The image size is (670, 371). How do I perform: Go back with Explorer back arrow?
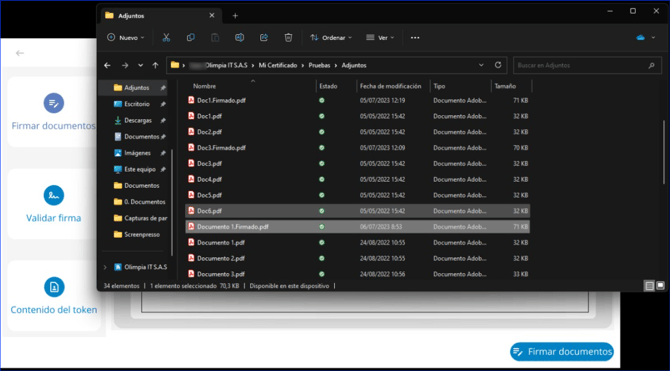(107, 65)
